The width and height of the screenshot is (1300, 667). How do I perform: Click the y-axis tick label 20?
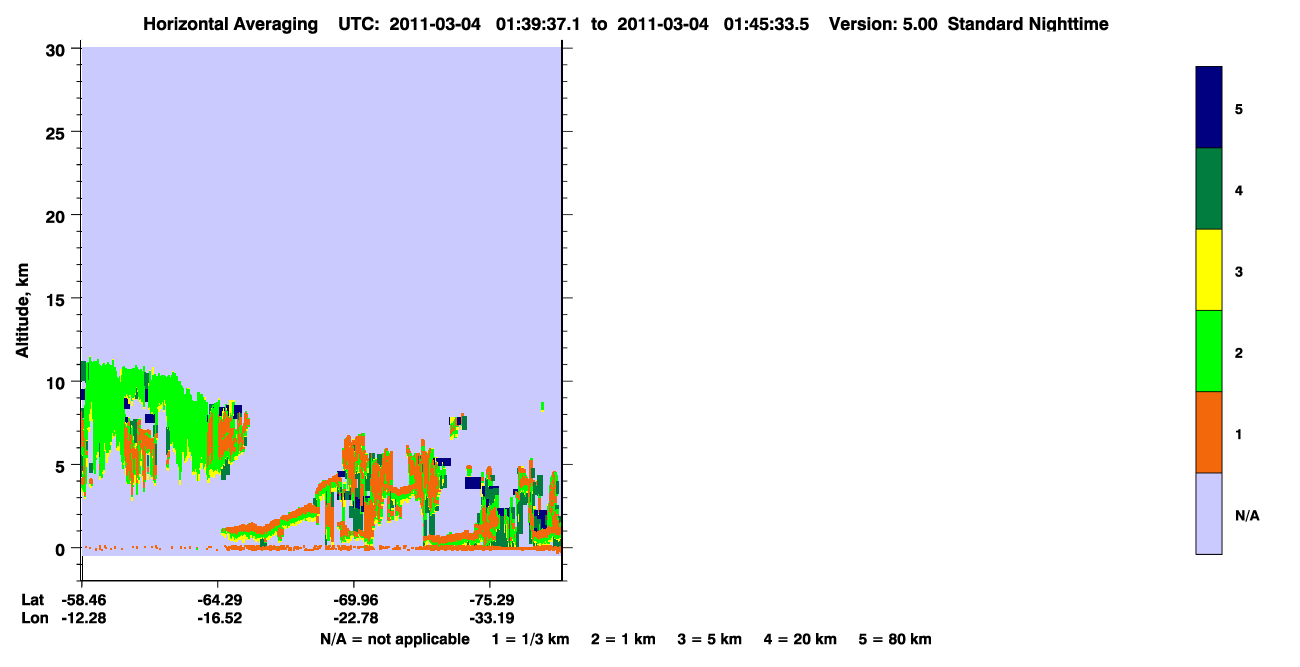point(57,215)
